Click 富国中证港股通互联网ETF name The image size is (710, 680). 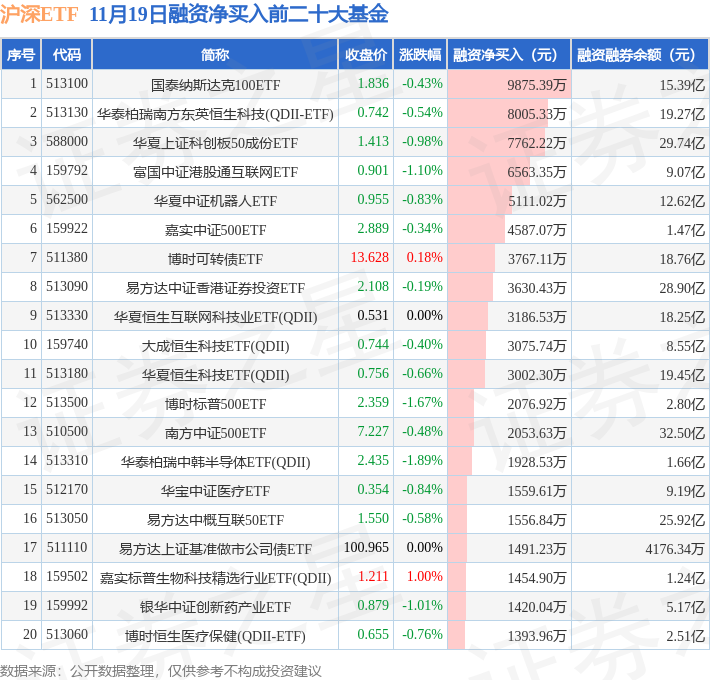coord(215,172)
